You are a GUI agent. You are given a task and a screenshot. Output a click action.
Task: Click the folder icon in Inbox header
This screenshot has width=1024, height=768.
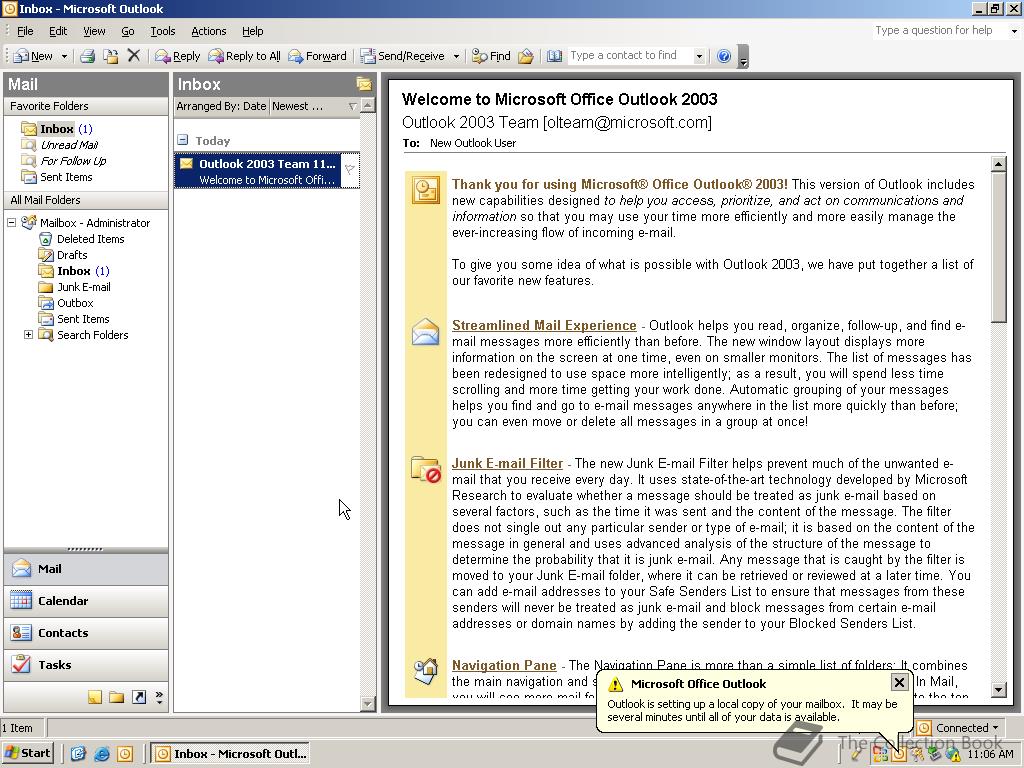[x=364, y=84]
